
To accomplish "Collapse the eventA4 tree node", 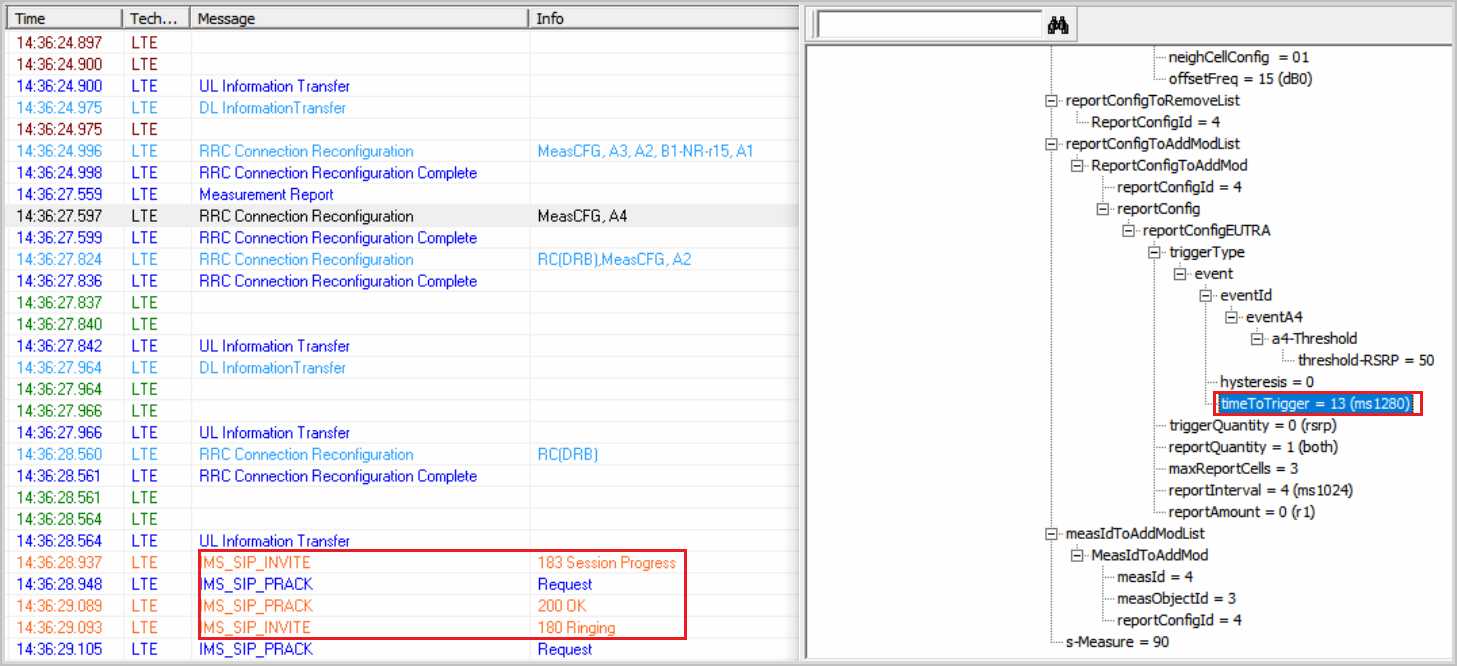I will [1231, 317].
